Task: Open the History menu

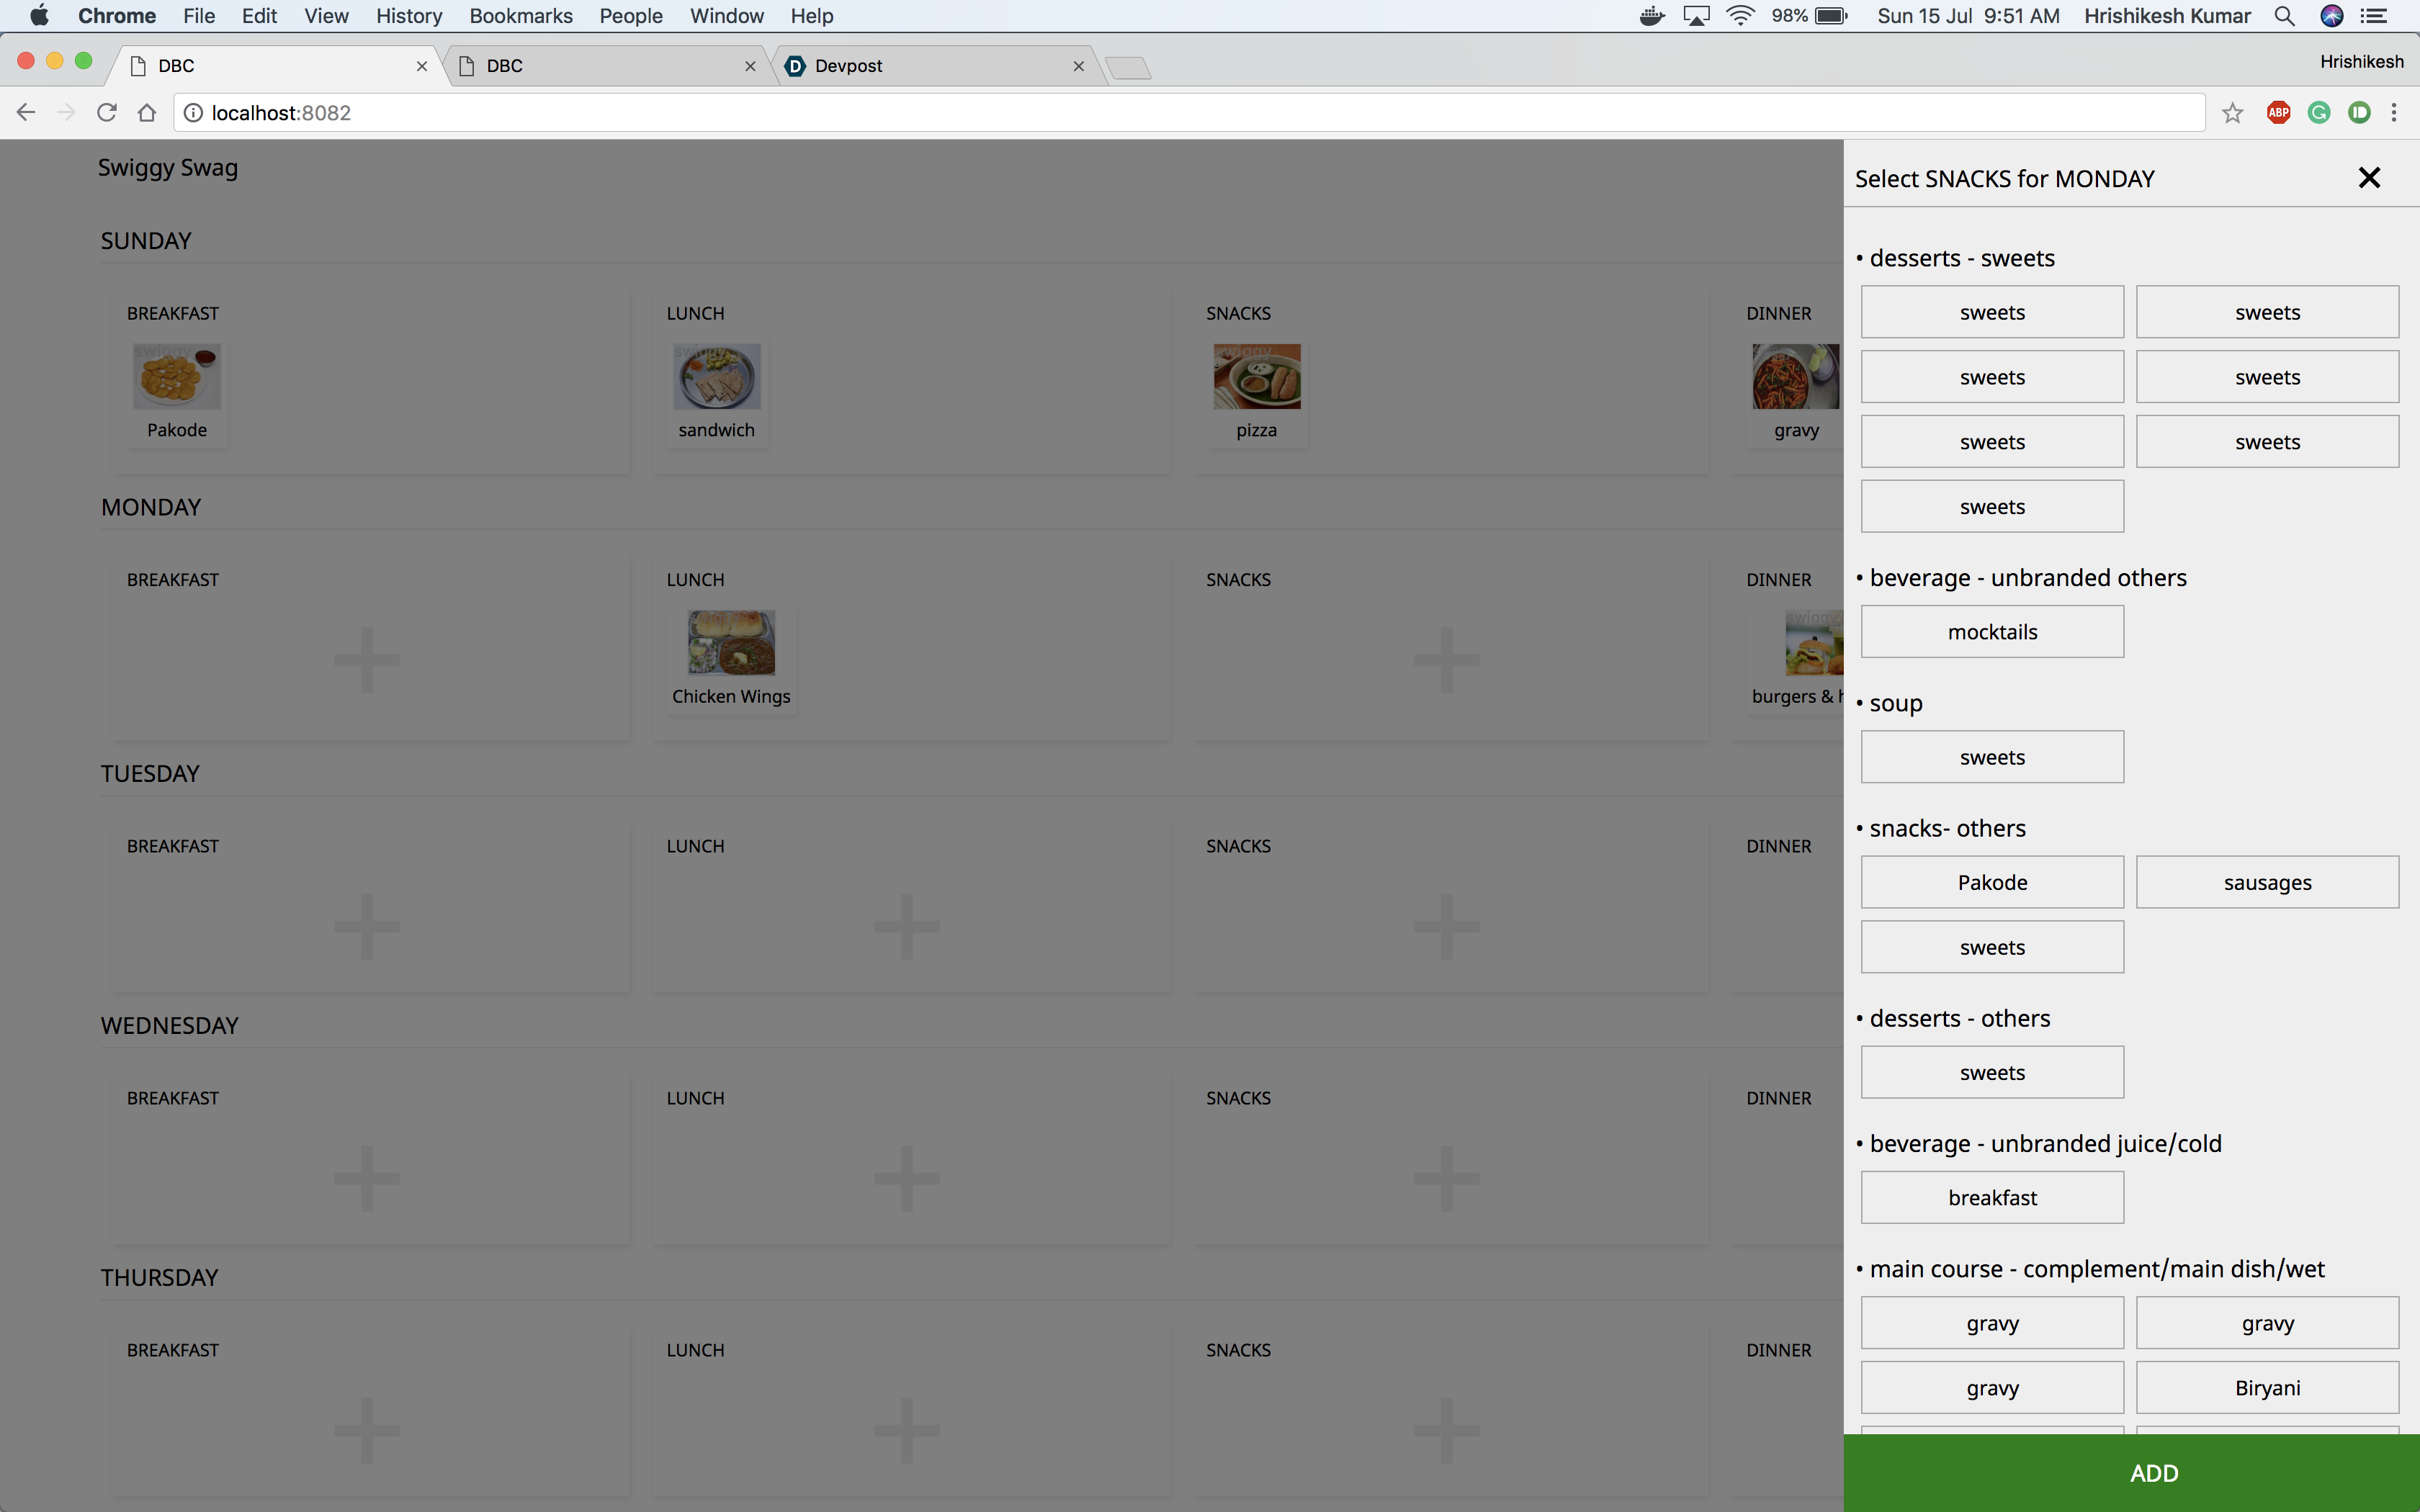Action: tap(408, 16)
